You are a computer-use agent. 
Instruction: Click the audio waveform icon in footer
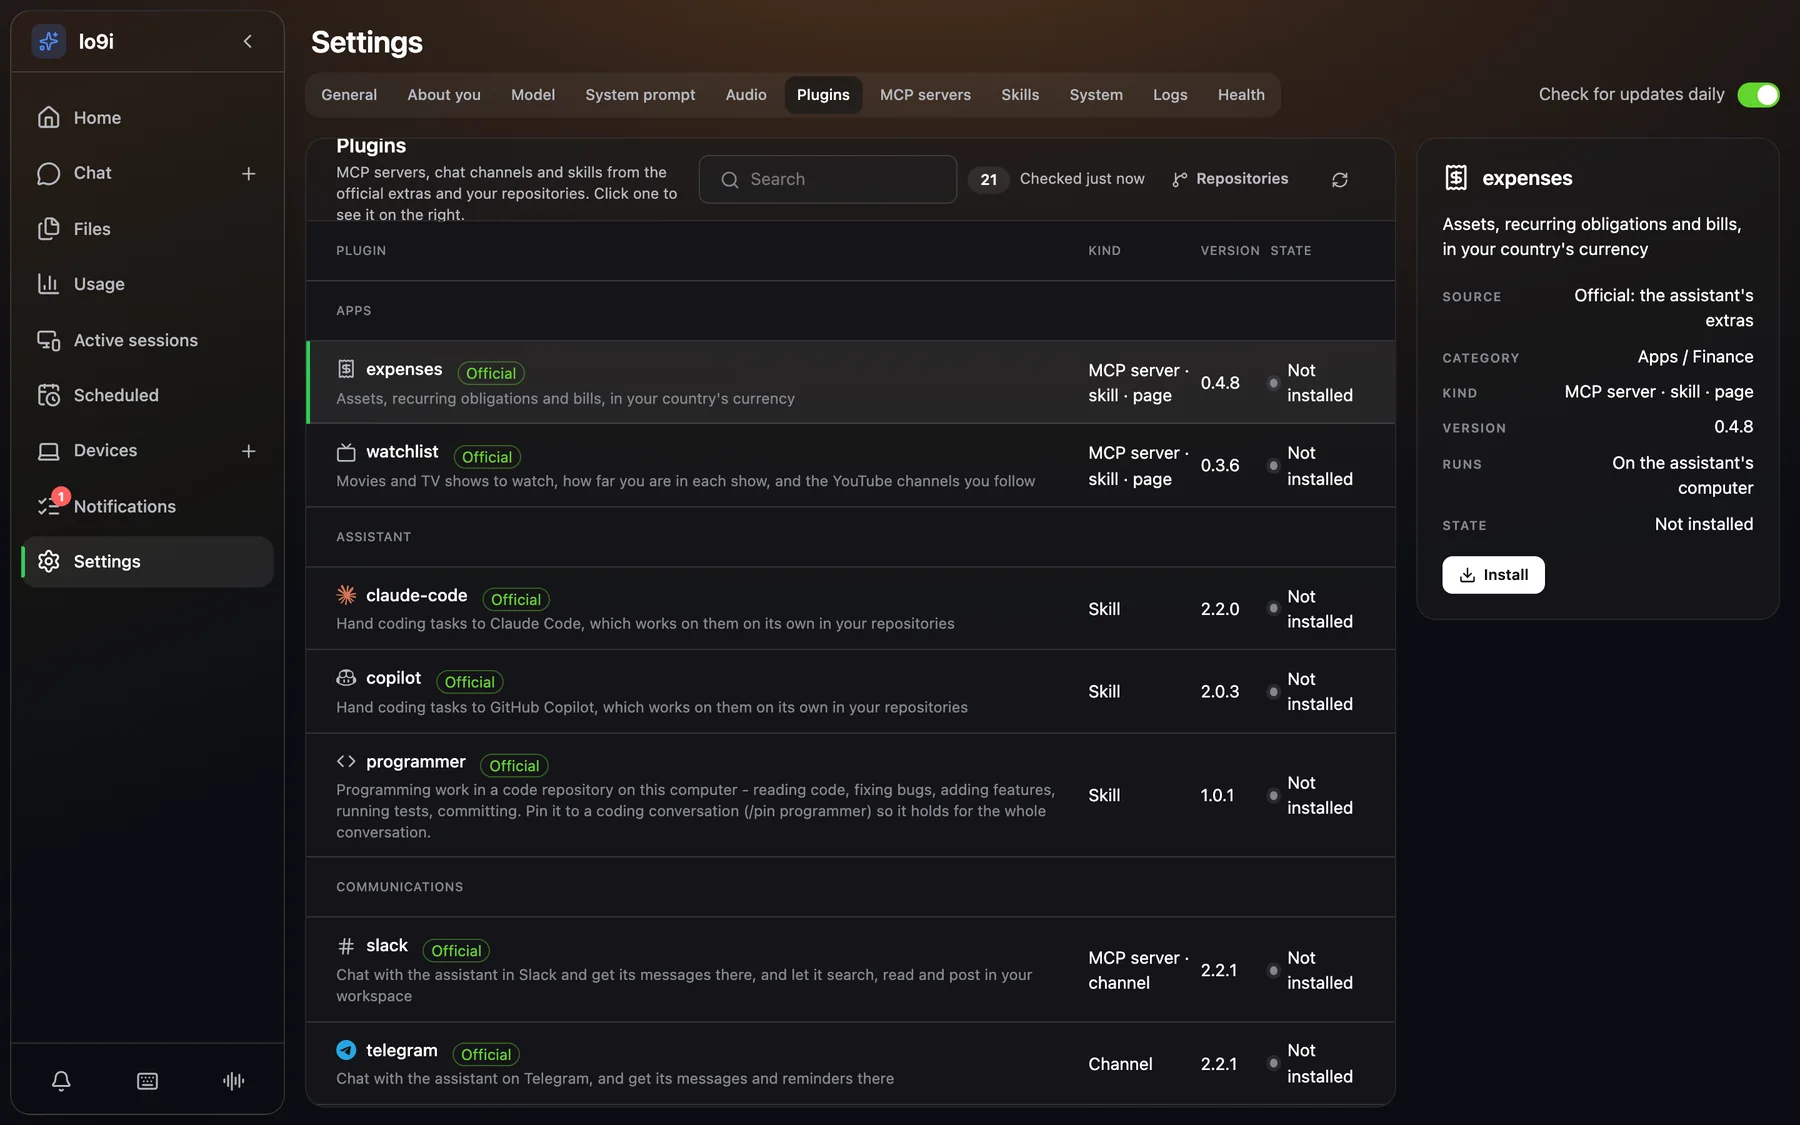[x=233, y=1081]
